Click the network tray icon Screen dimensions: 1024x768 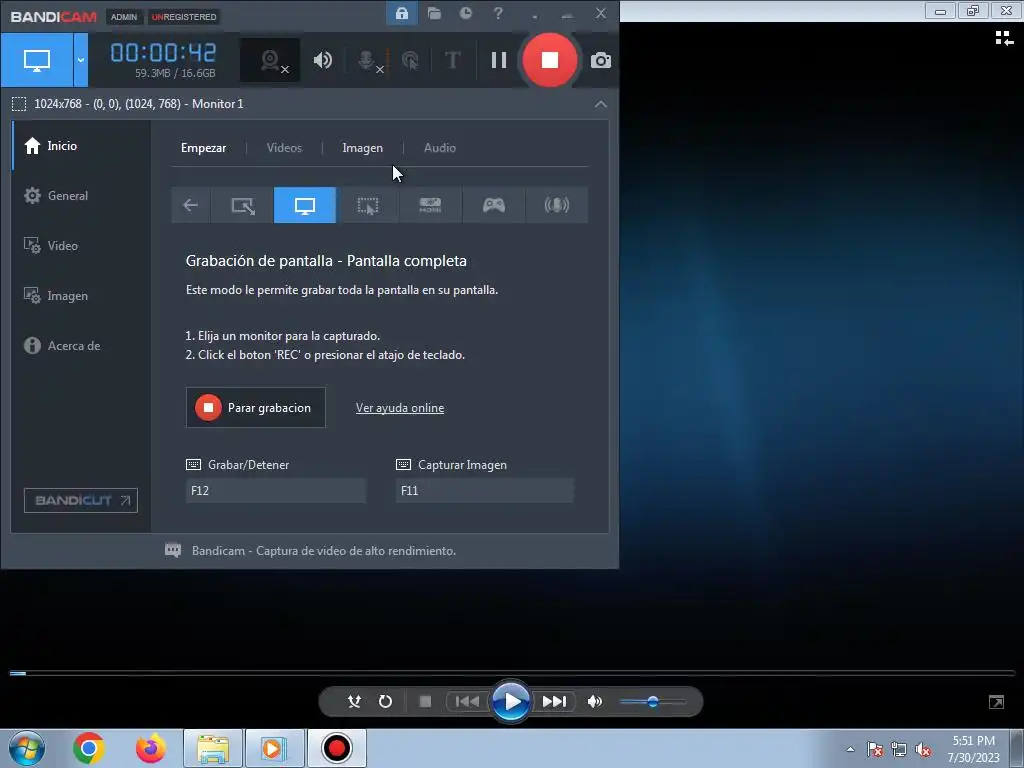pos(899,750)
